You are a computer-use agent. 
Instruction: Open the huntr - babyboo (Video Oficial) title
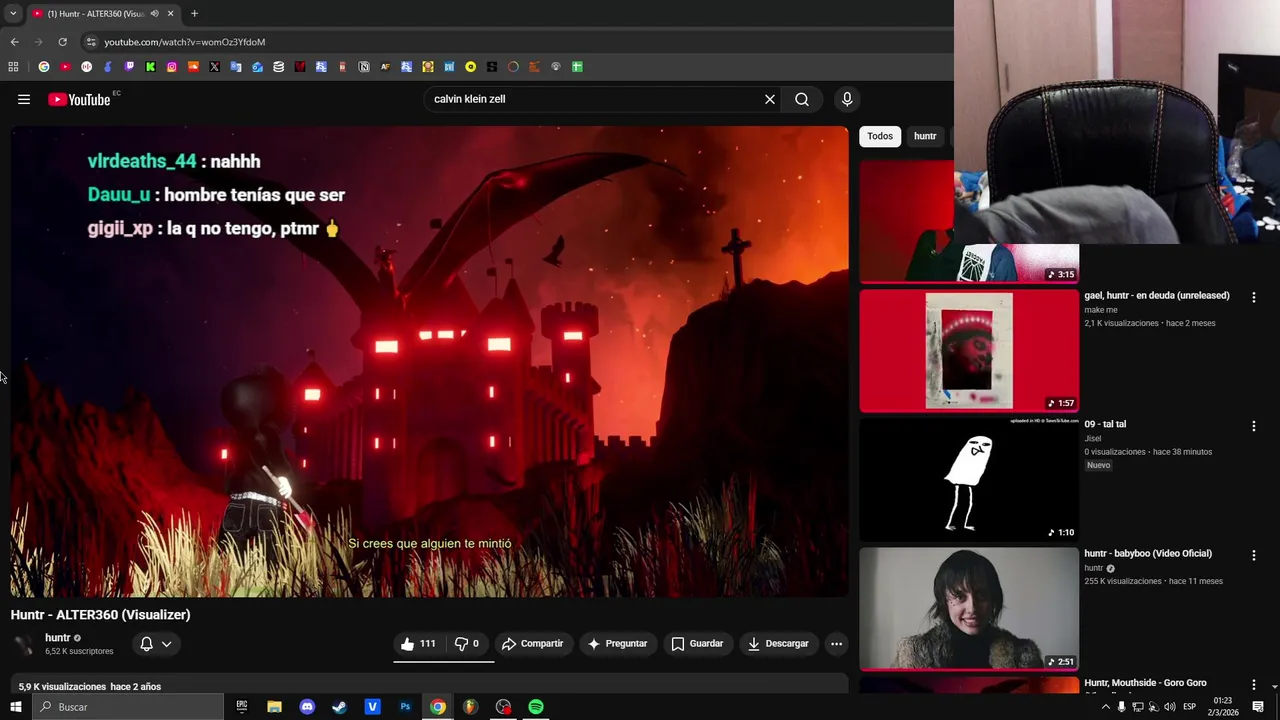1148,554
